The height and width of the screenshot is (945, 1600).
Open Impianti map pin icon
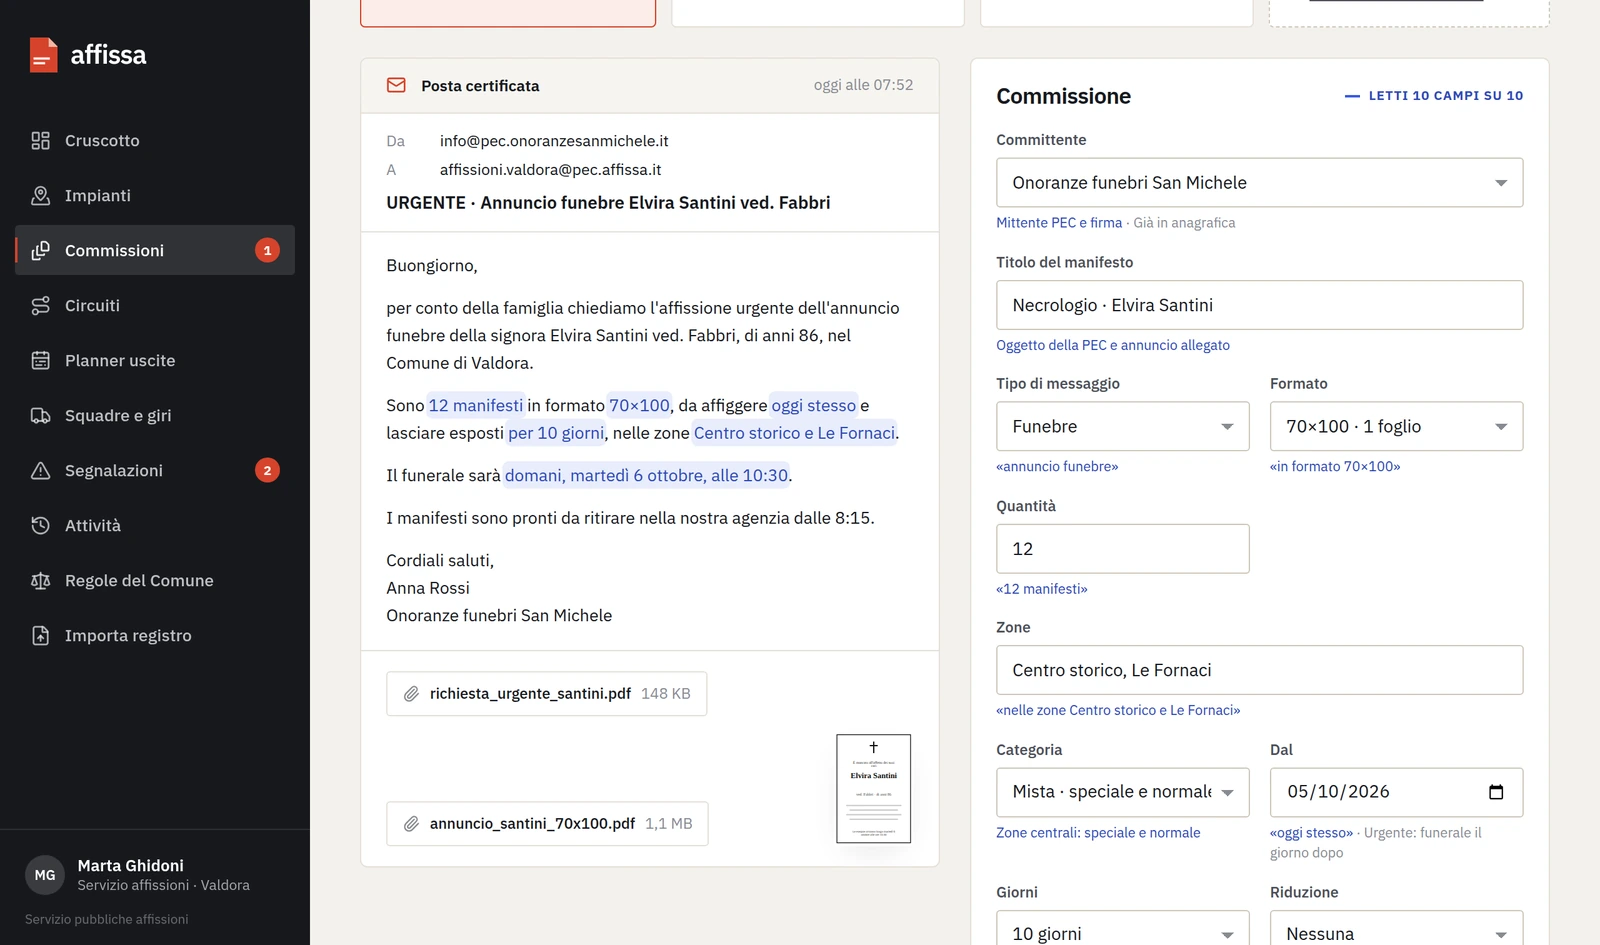[40, 196]
